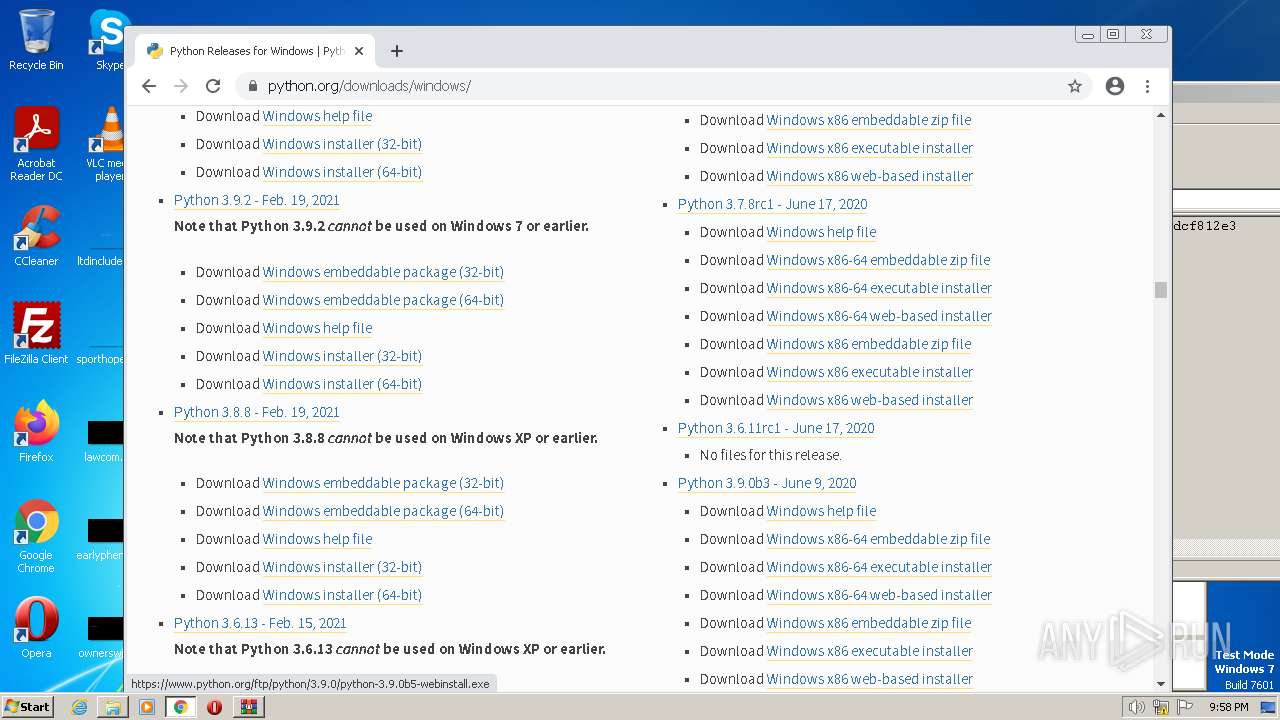
Task: Open the Action Center flag tray icon
Action: click(x=1183, y=707)
